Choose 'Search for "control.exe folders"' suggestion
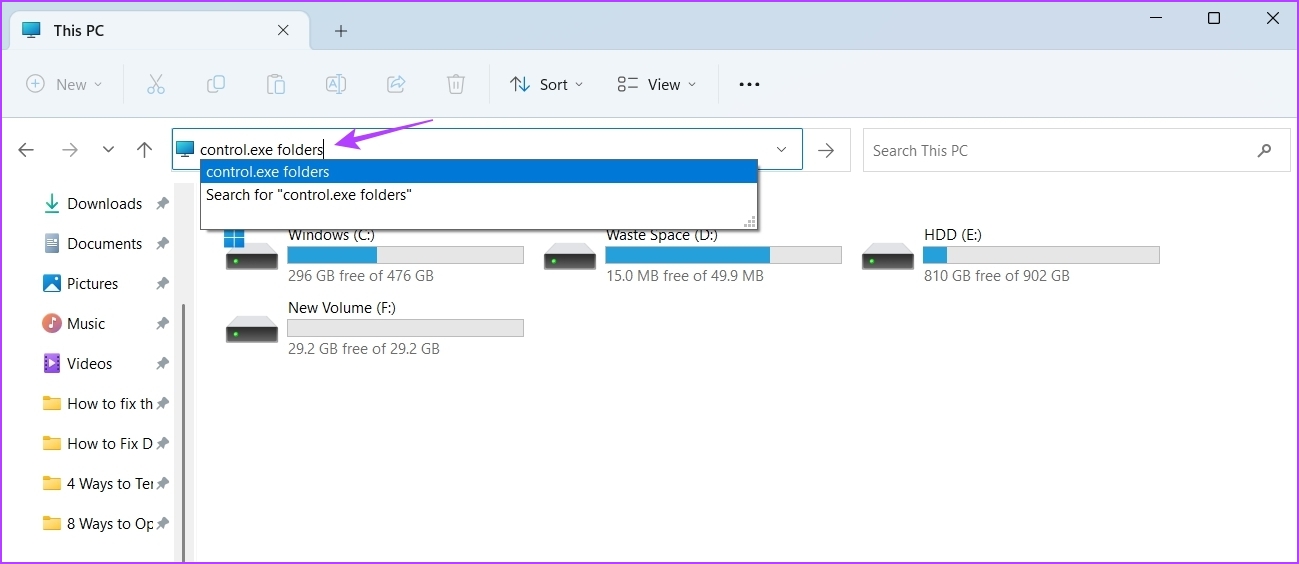The height and width of the screenshot is (564, 1299). point(479,195)
